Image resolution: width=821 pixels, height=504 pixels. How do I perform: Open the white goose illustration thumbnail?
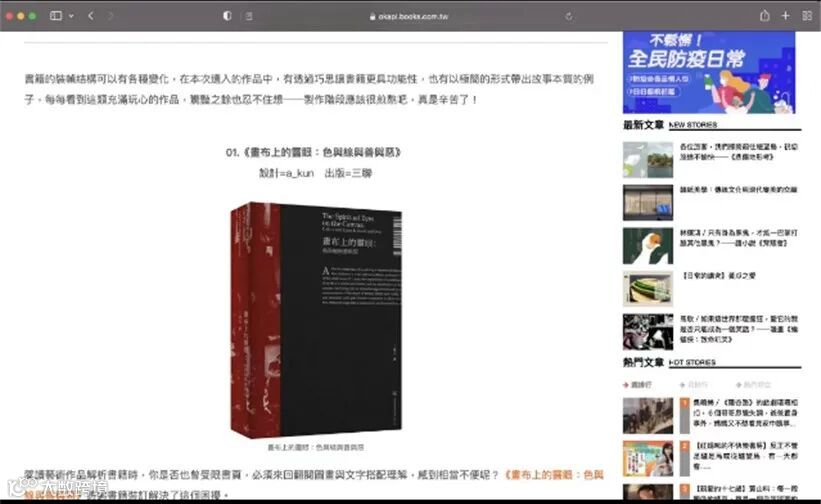click(648, 245)
